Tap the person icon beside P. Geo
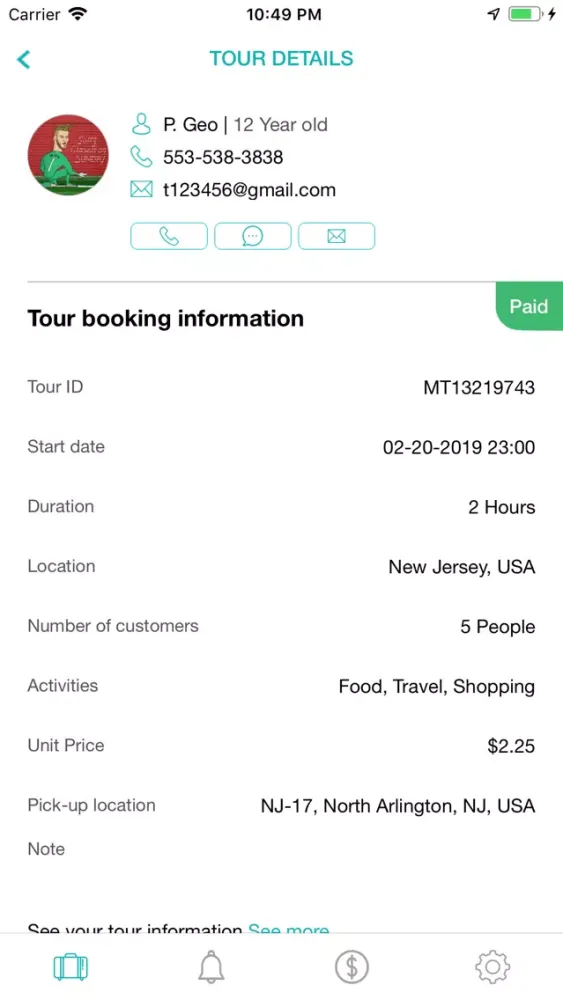The image size is (563, 1000). pyautogui.click(x=141, y=124)
